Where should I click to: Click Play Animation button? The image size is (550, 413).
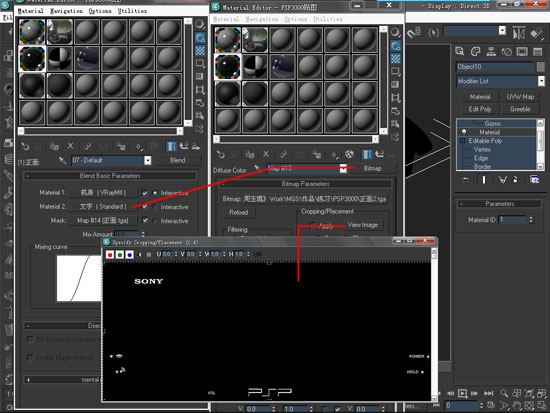[x=463, y=393]
